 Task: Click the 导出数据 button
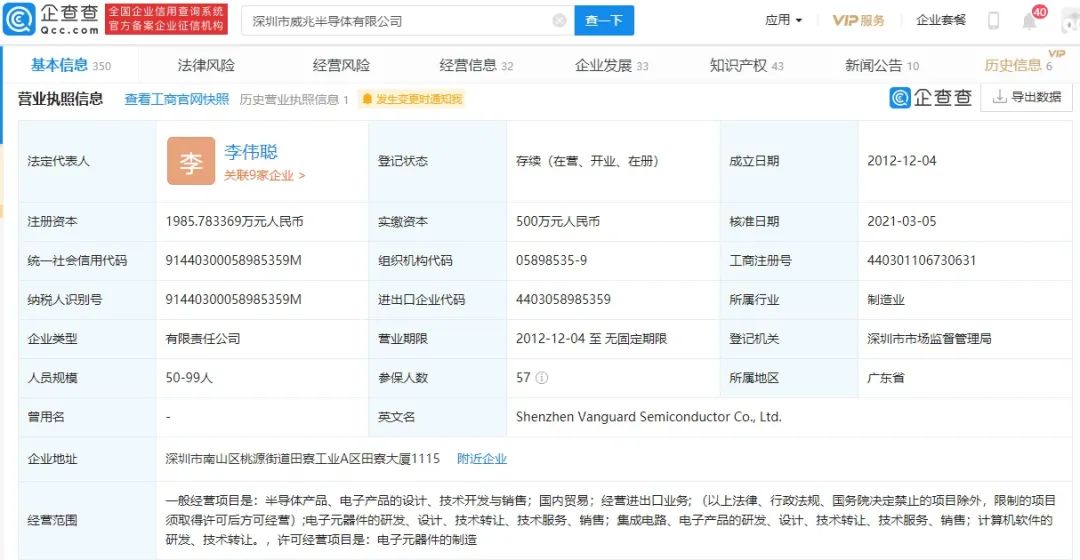point(1026,97)
